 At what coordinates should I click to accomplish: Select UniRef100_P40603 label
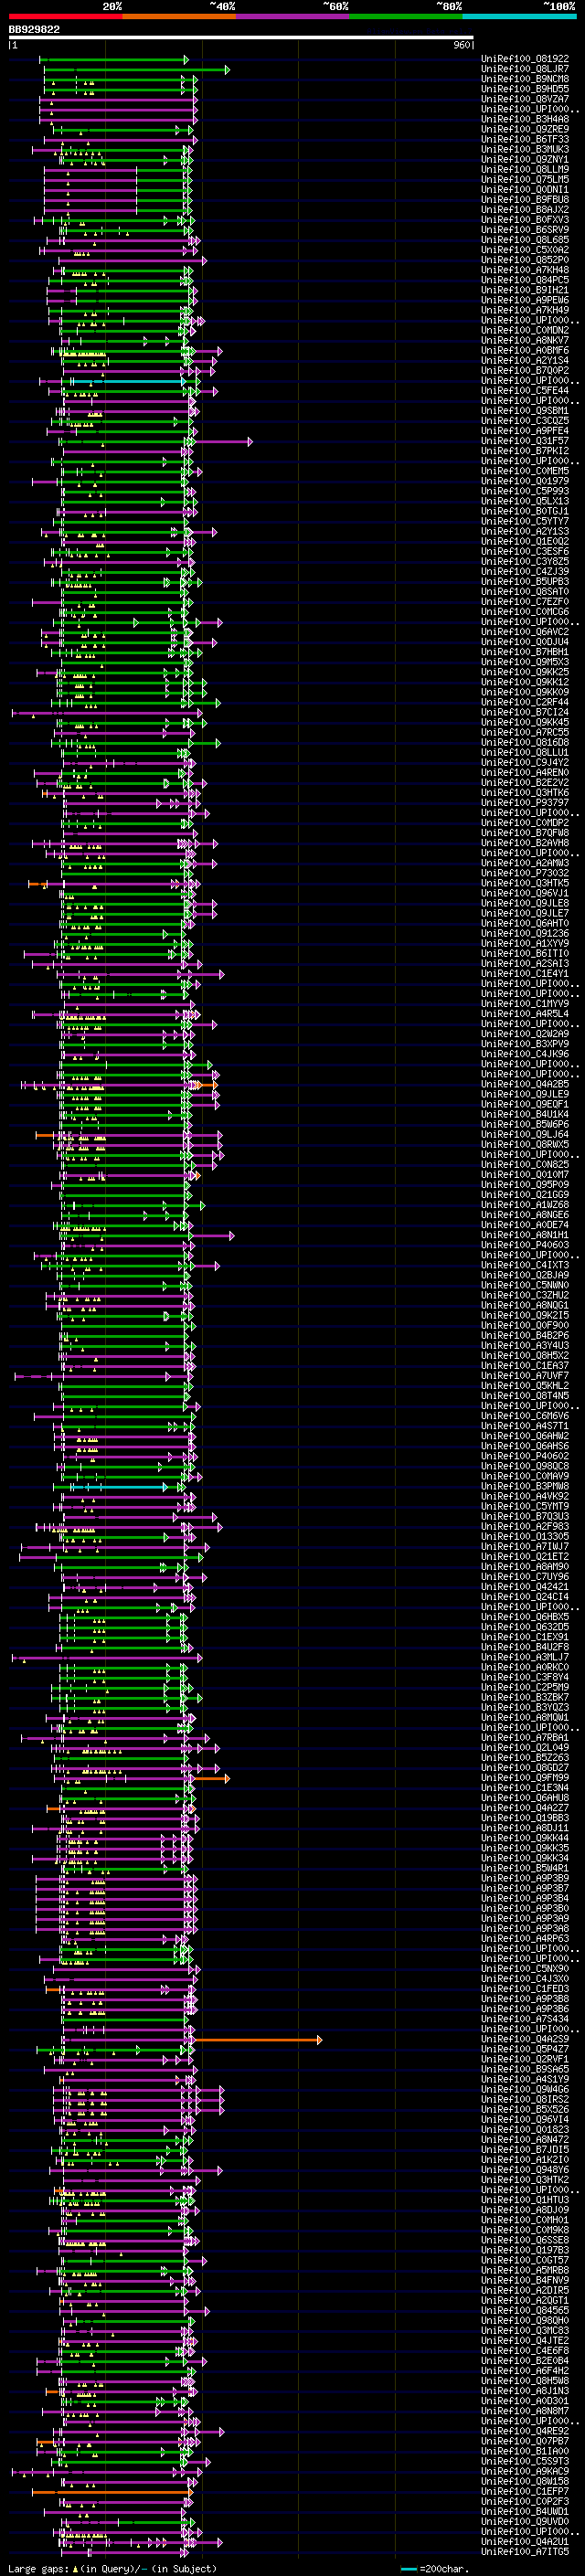pos(525,1245)
